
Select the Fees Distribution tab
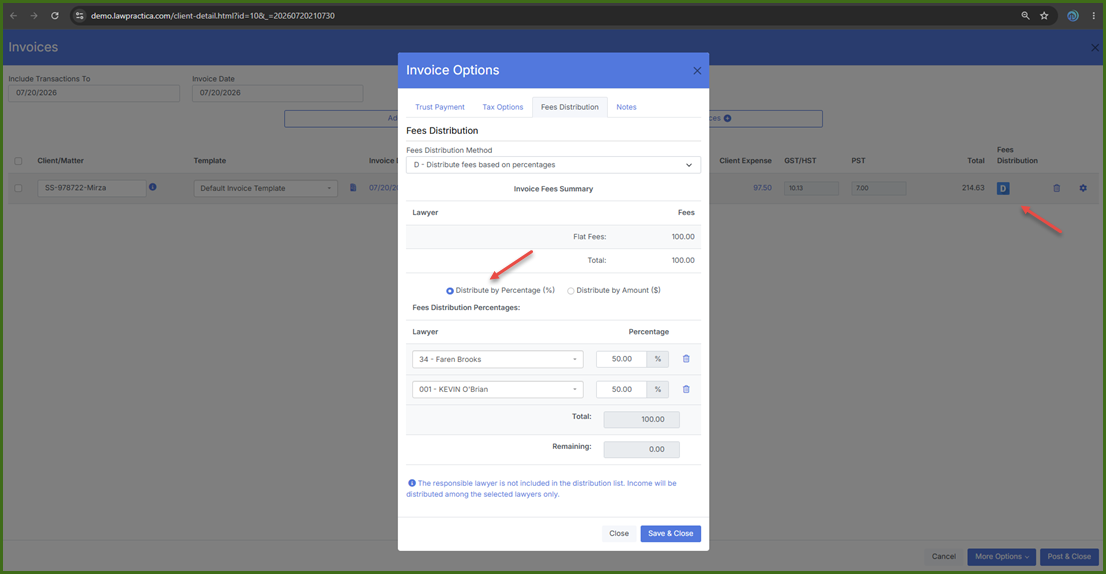coord(569,107)
